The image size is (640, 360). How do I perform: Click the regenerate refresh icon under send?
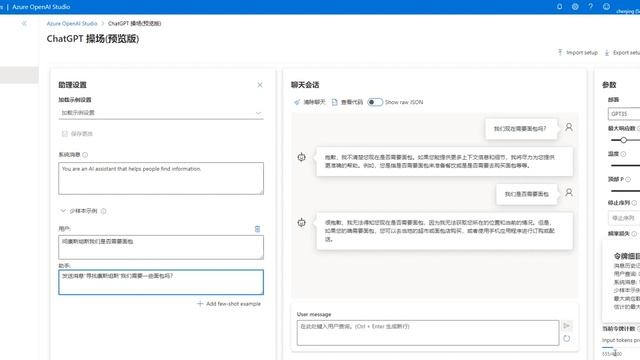(567, 338)
